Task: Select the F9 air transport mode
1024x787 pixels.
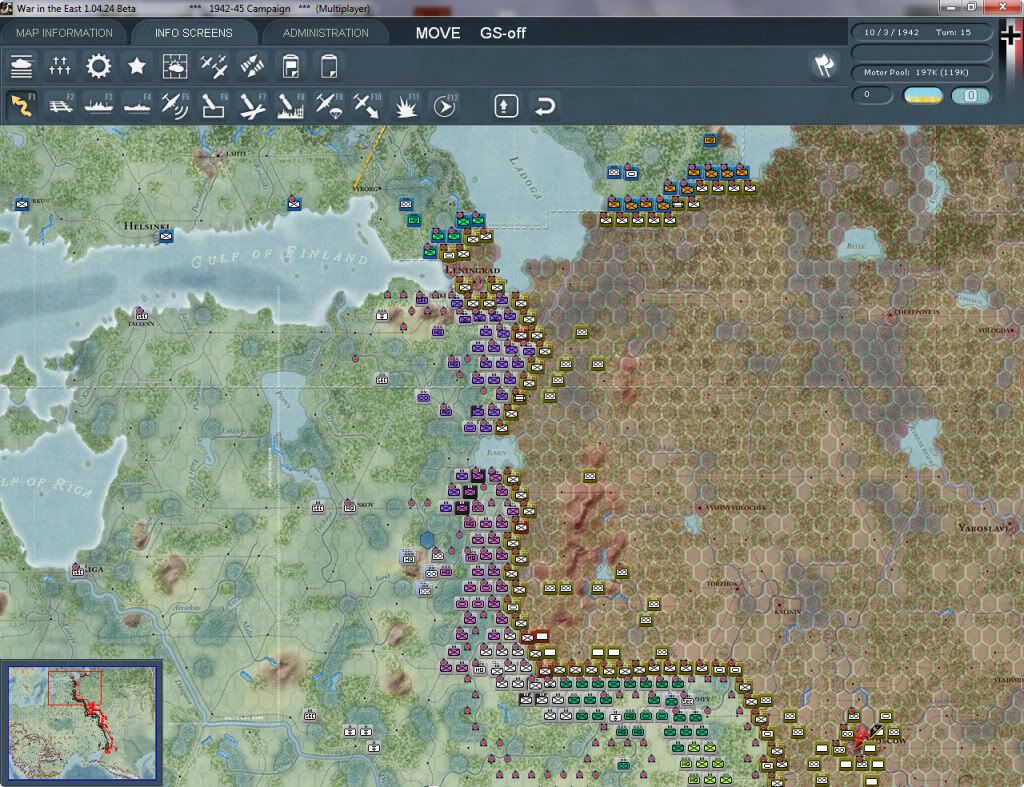Action: 329,106
